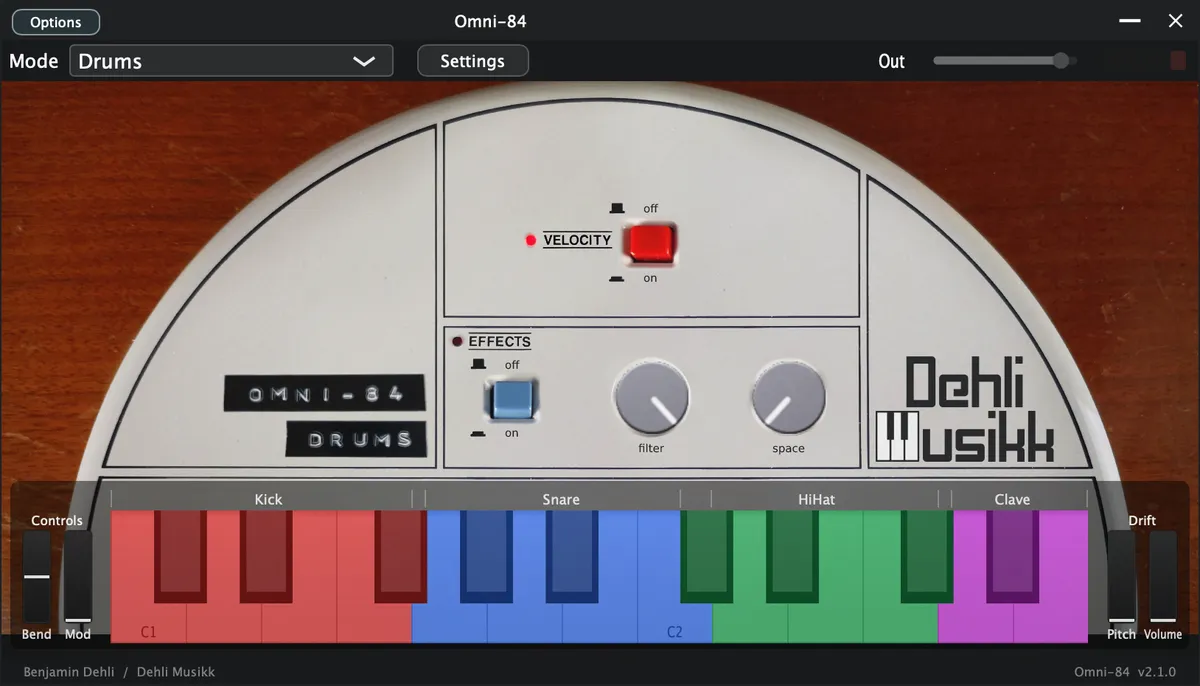
Task: Click the Pitch drift slider
Action: point(1122,577)
